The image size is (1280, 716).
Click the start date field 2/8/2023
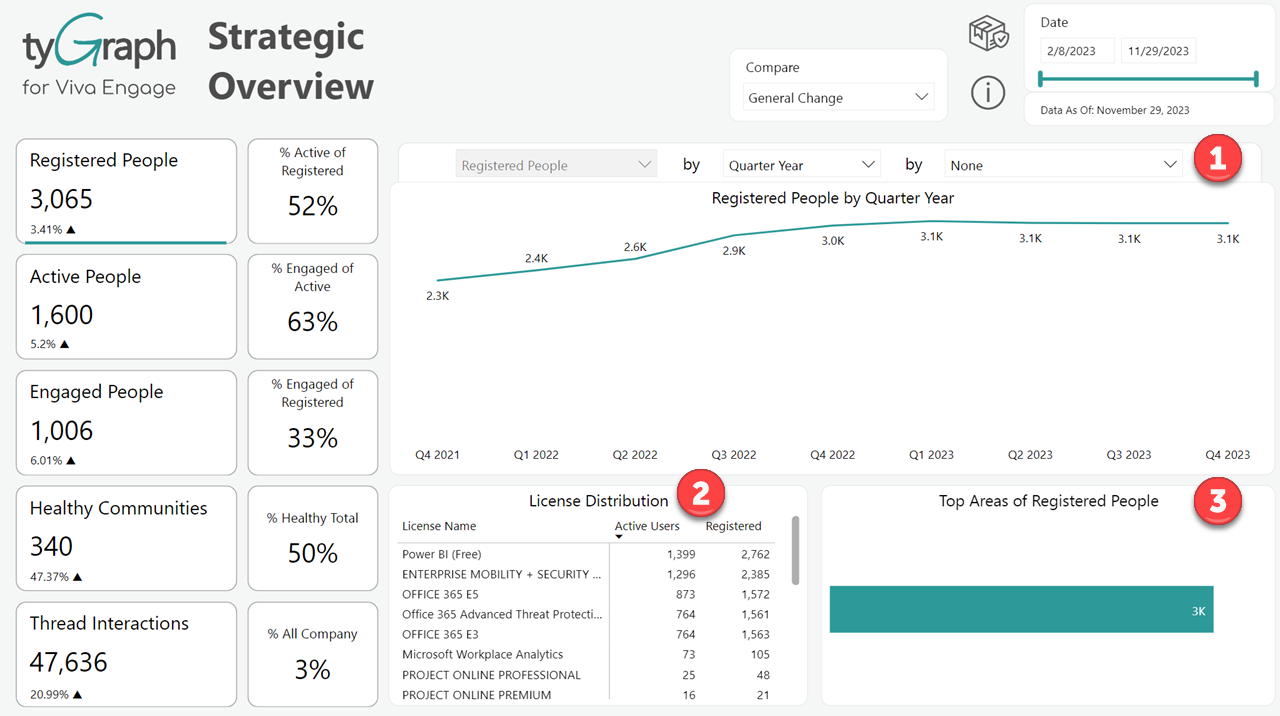click(x=1077, y=51)
